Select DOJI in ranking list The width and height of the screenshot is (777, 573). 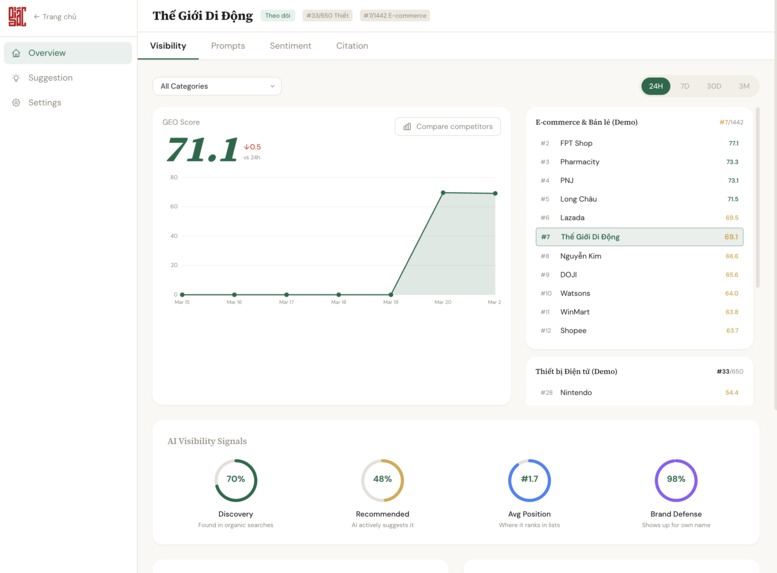pos(639,275)
